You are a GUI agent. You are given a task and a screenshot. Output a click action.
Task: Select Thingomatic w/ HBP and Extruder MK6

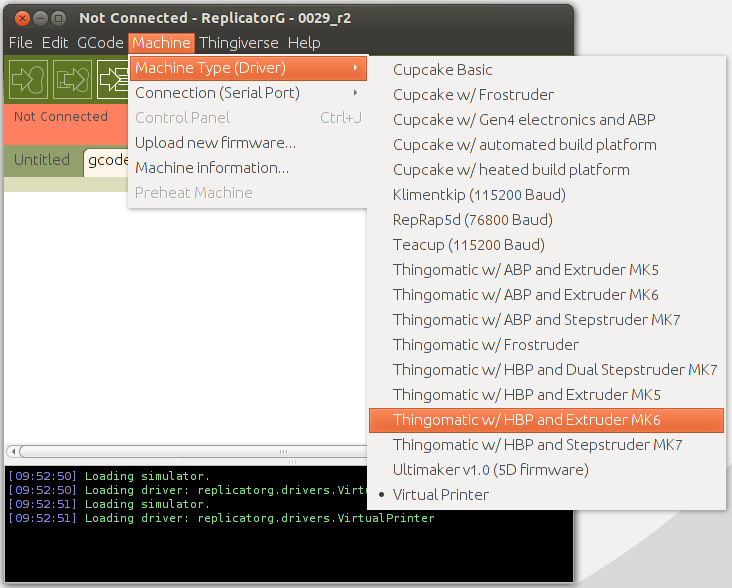click(526, 419)
